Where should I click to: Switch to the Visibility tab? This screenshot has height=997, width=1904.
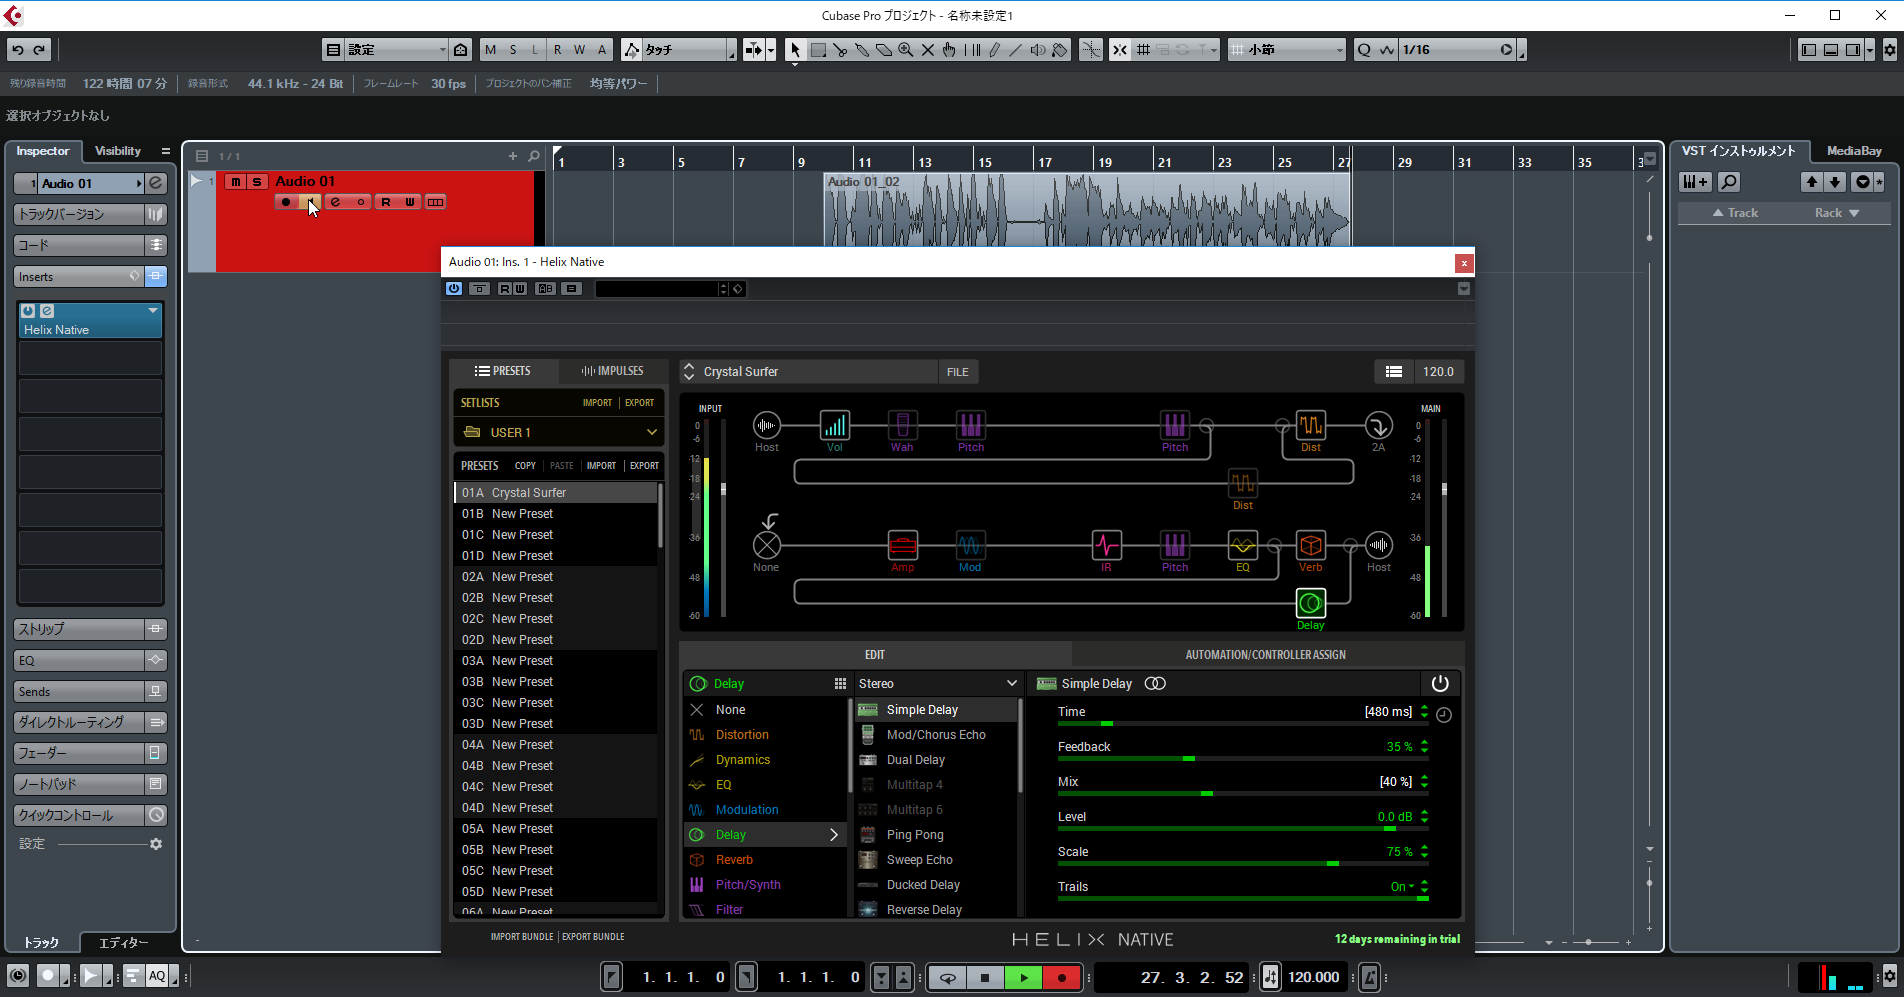pos(118,151)
